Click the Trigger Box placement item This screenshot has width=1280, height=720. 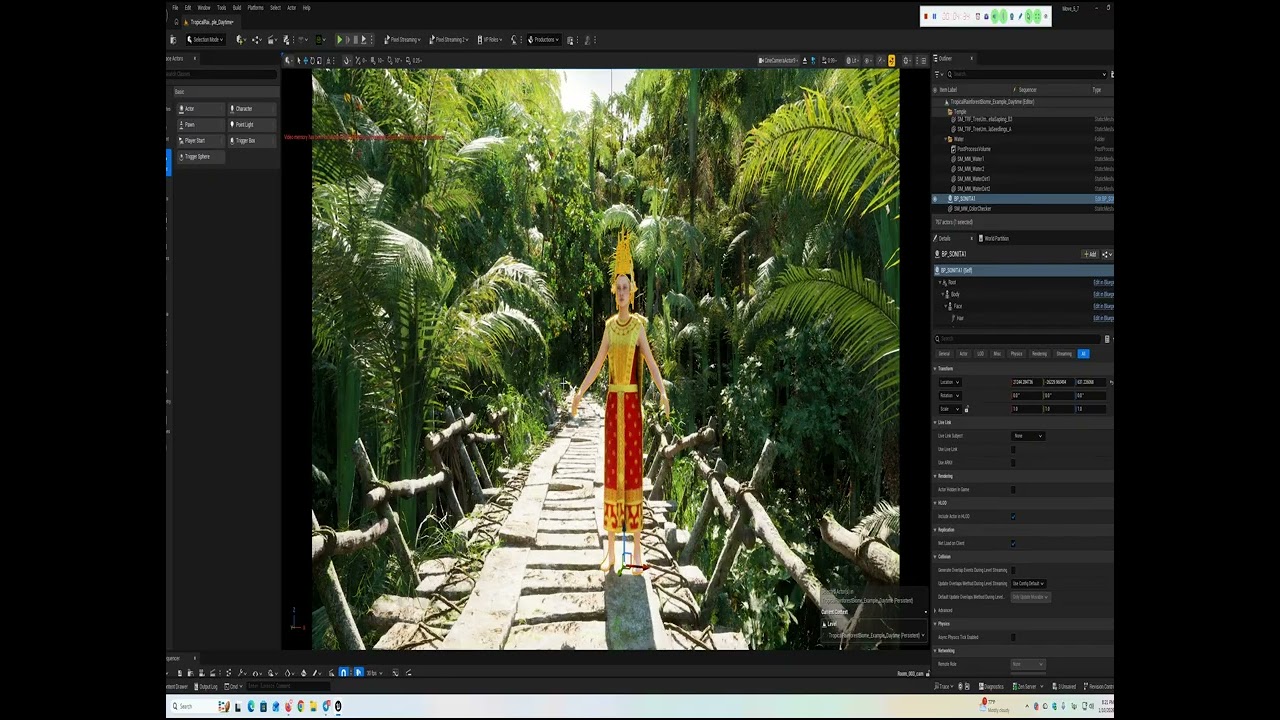click(253, 141)
